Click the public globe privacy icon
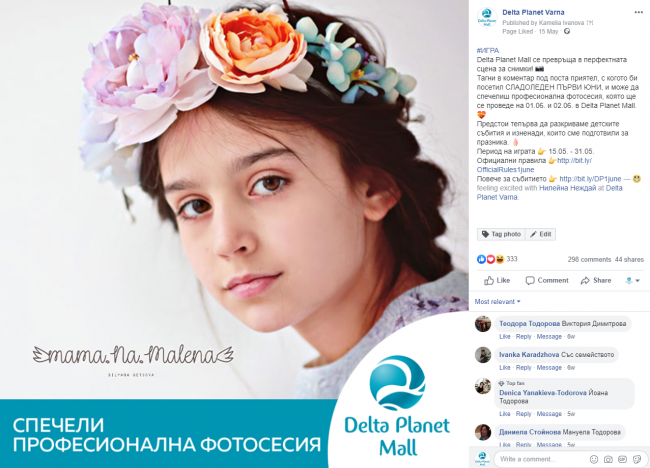Image resolution: width=650 pixels, height=468 pixels. (x=567, y=32)
